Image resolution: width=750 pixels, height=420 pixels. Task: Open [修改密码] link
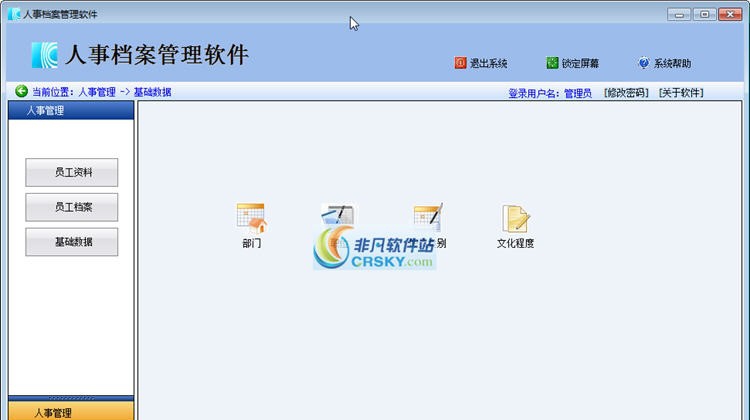626,93
